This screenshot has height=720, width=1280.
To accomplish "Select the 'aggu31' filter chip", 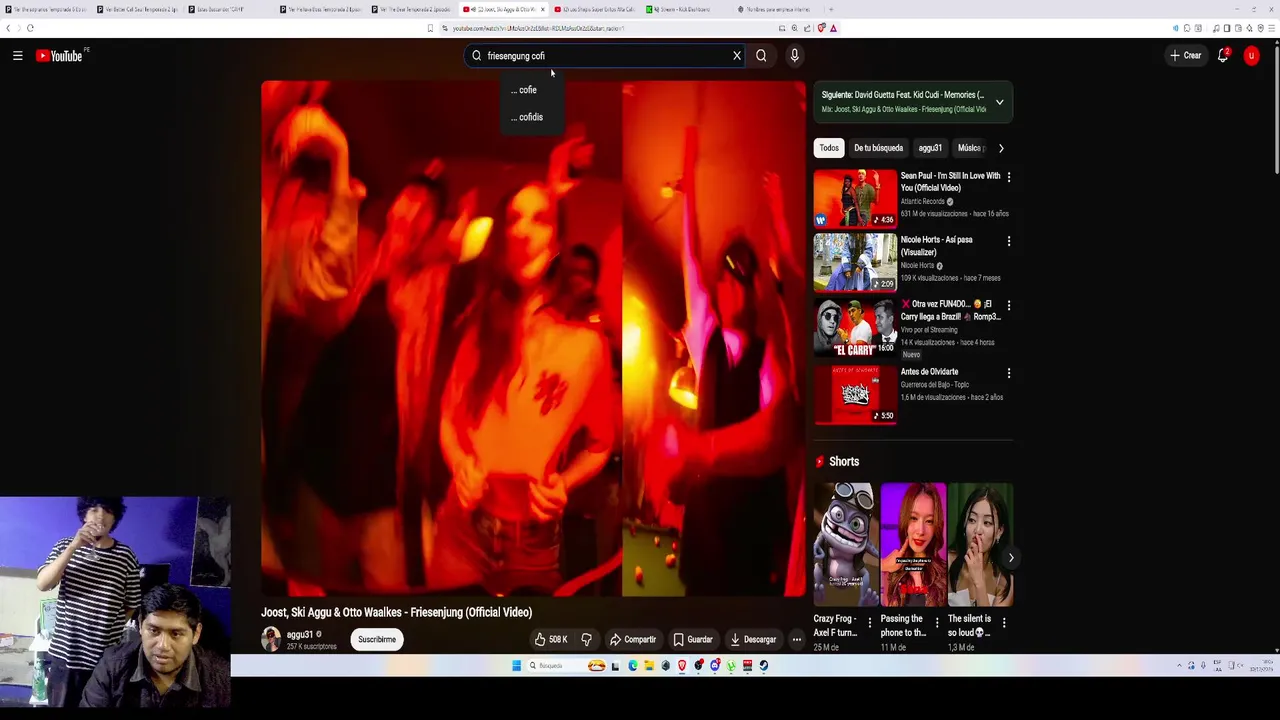I will pos(930,148).
